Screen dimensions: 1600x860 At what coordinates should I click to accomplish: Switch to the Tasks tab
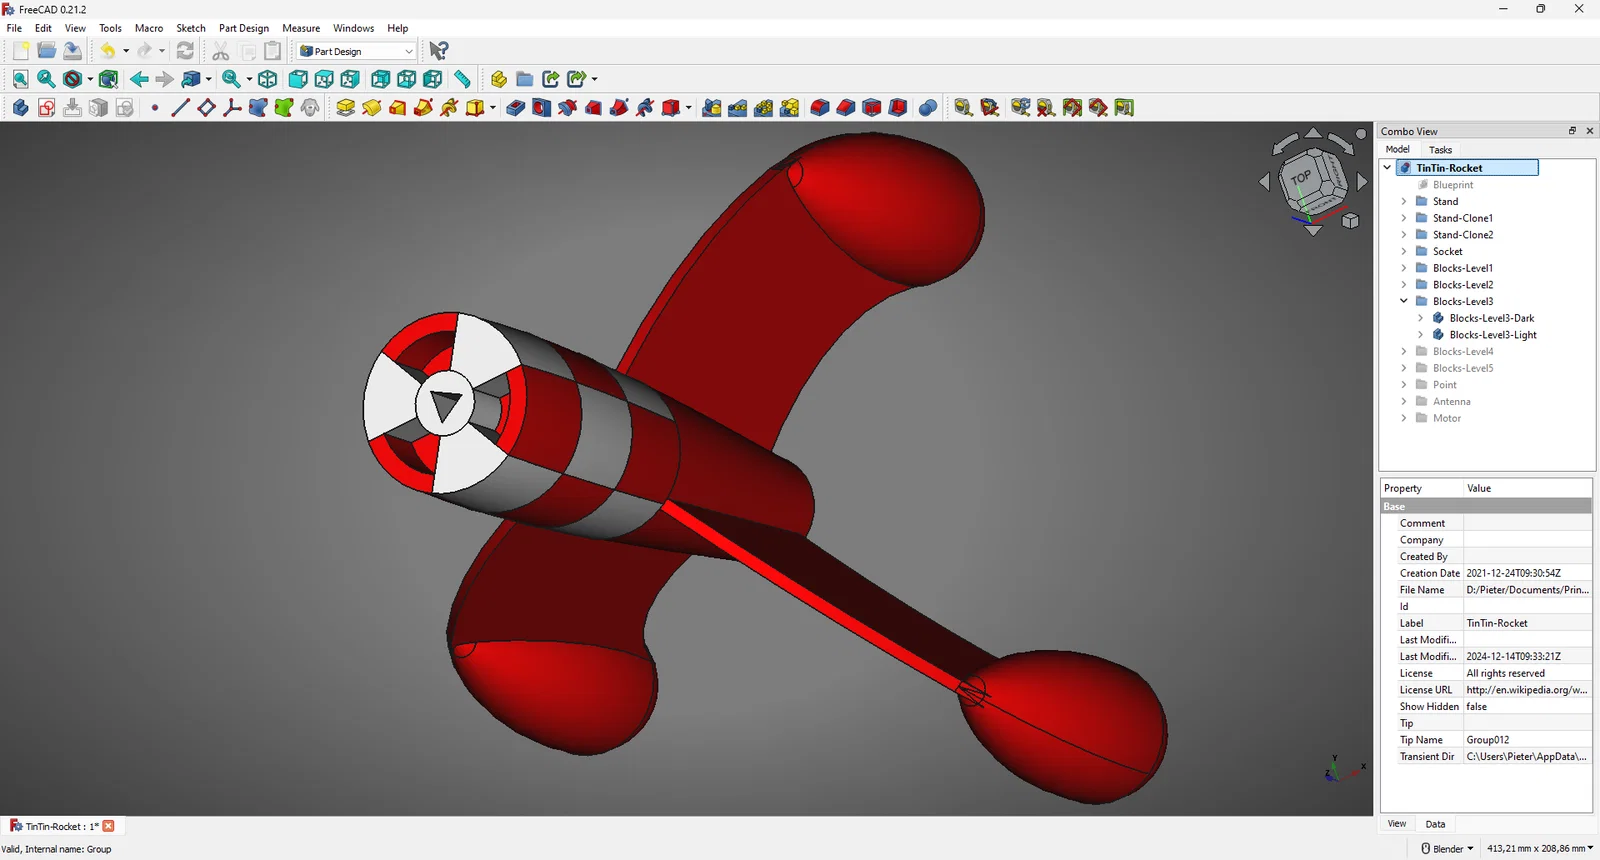click(x=1440, y=150)
